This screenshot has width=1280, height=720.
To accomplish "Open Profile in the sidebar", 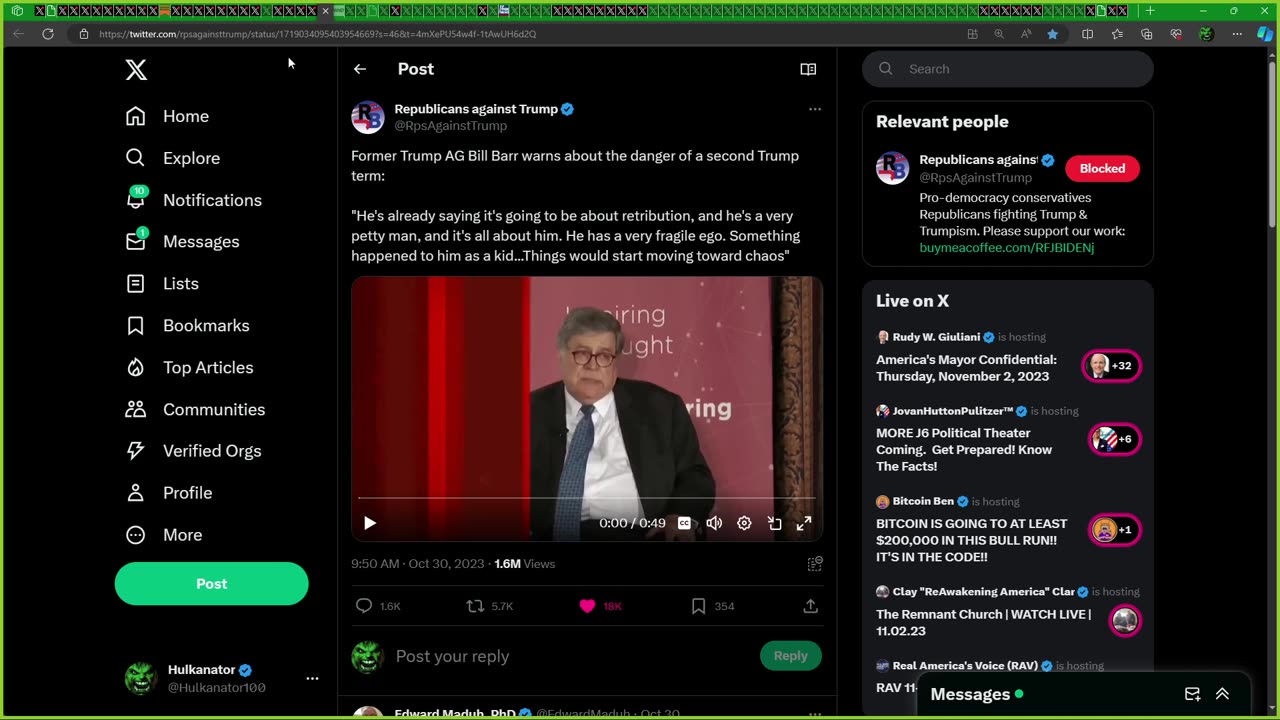I will [x=168, y=493].
